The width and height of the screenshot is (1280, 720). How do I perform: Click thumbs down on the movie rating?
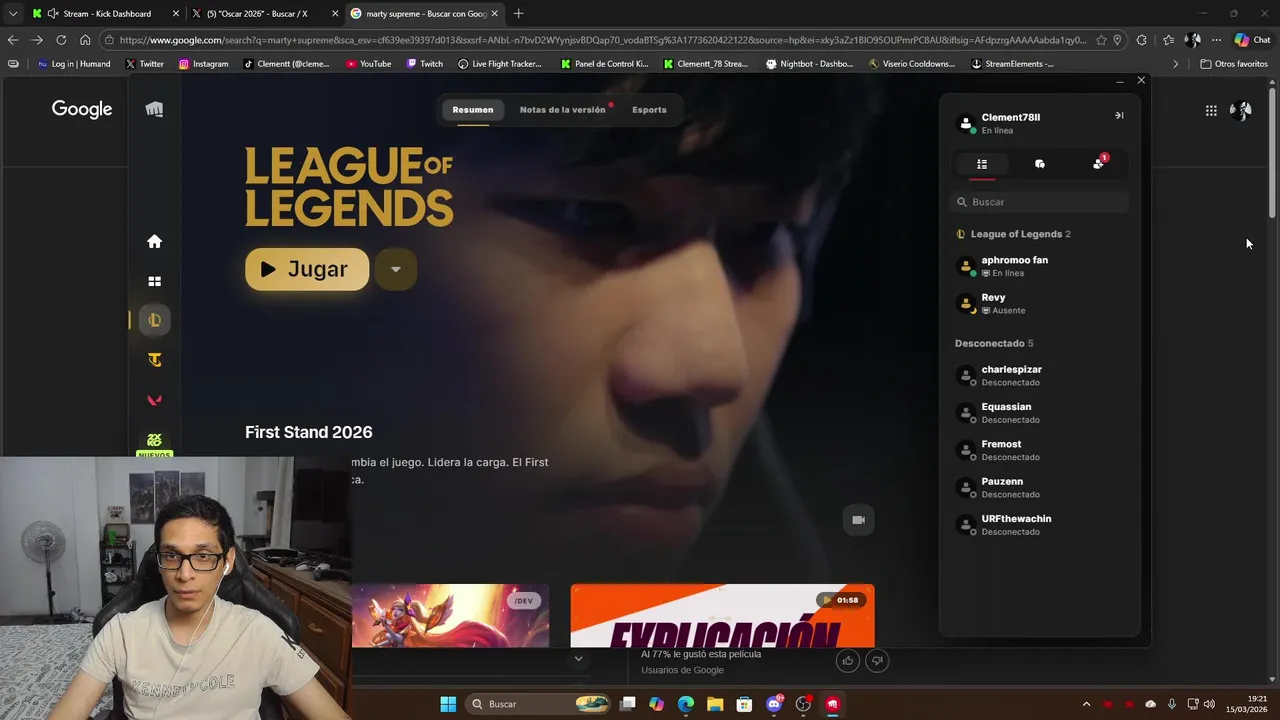[x=877, y=661]
